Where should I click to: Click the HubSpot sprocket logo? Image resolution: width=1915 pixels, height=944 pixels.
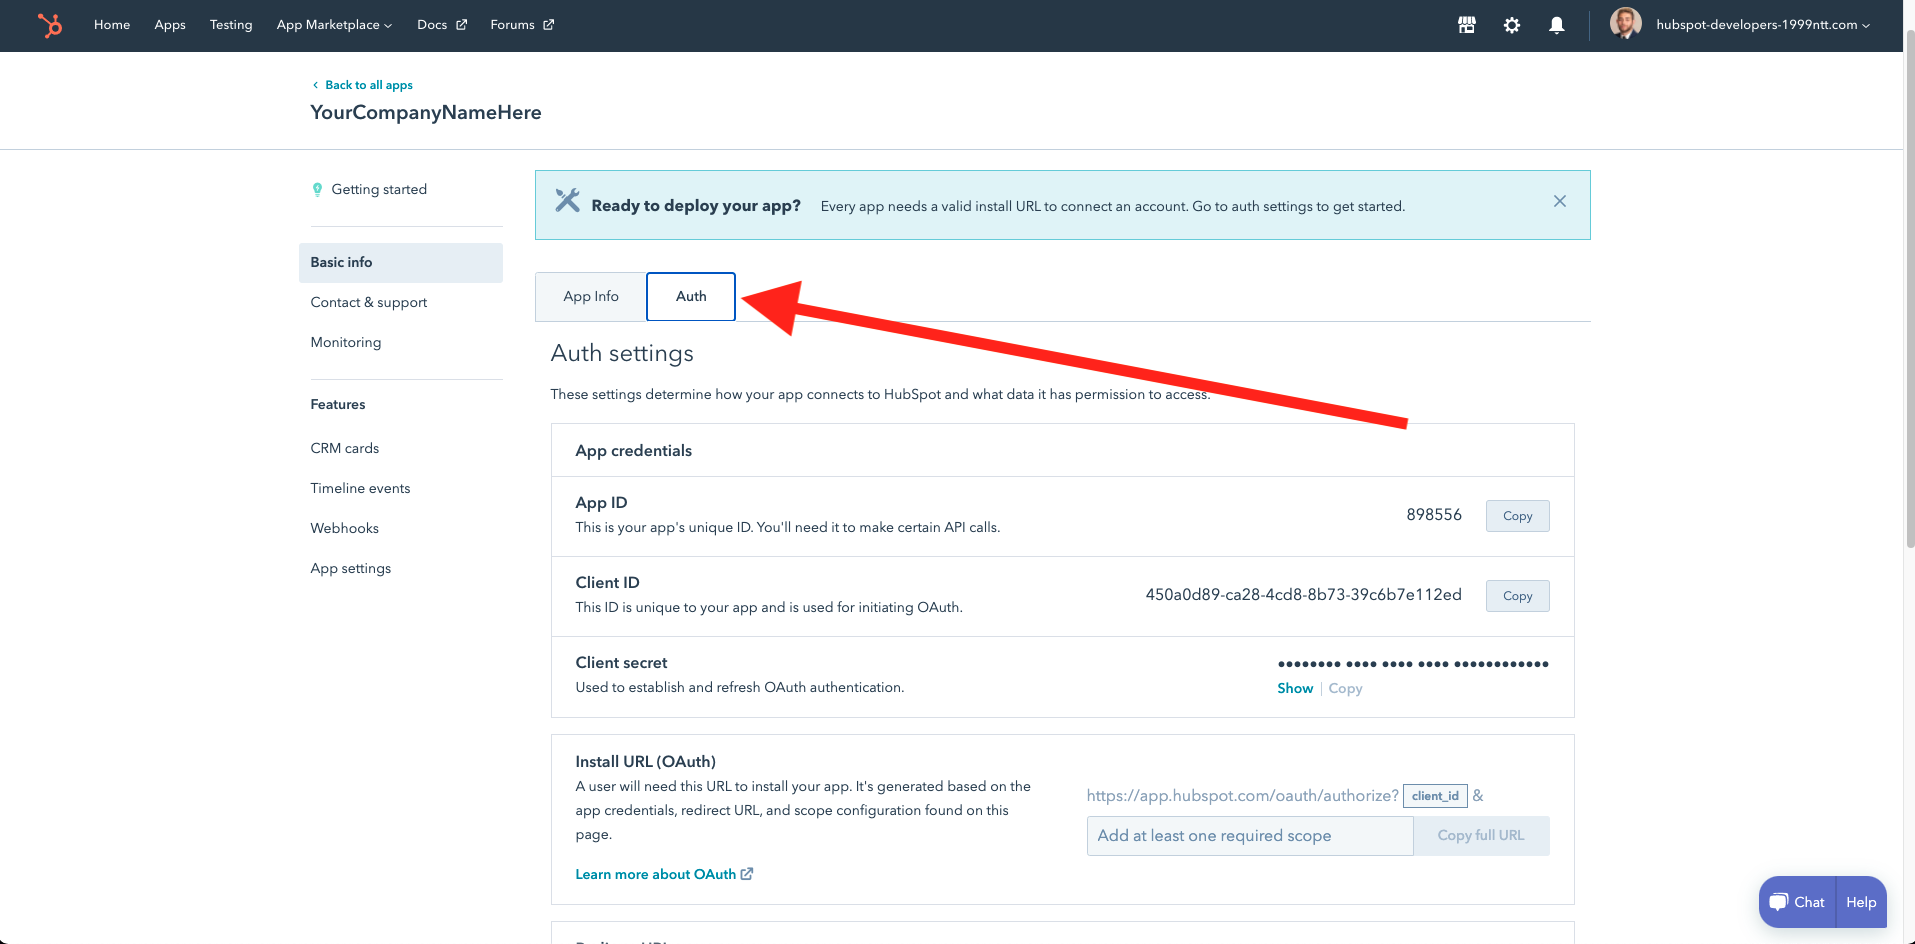49,25
